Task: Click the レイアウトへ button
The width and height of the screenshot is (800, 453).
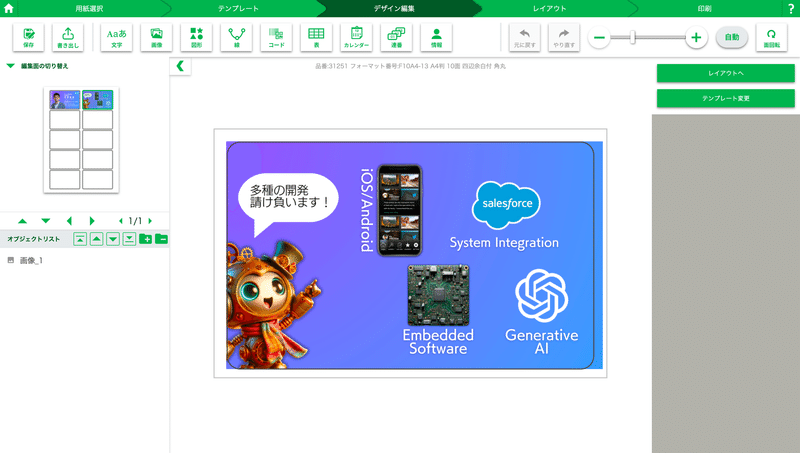Action: point(726,73)
